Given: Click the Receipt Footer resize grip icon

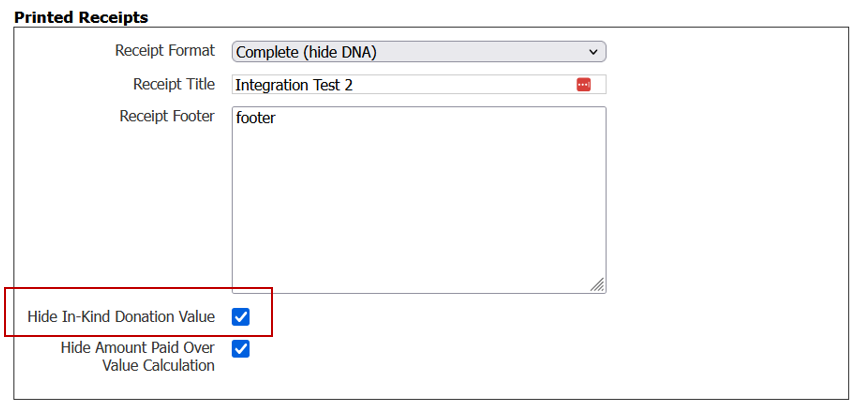Looking at the screenshot, I should point(597,285).
